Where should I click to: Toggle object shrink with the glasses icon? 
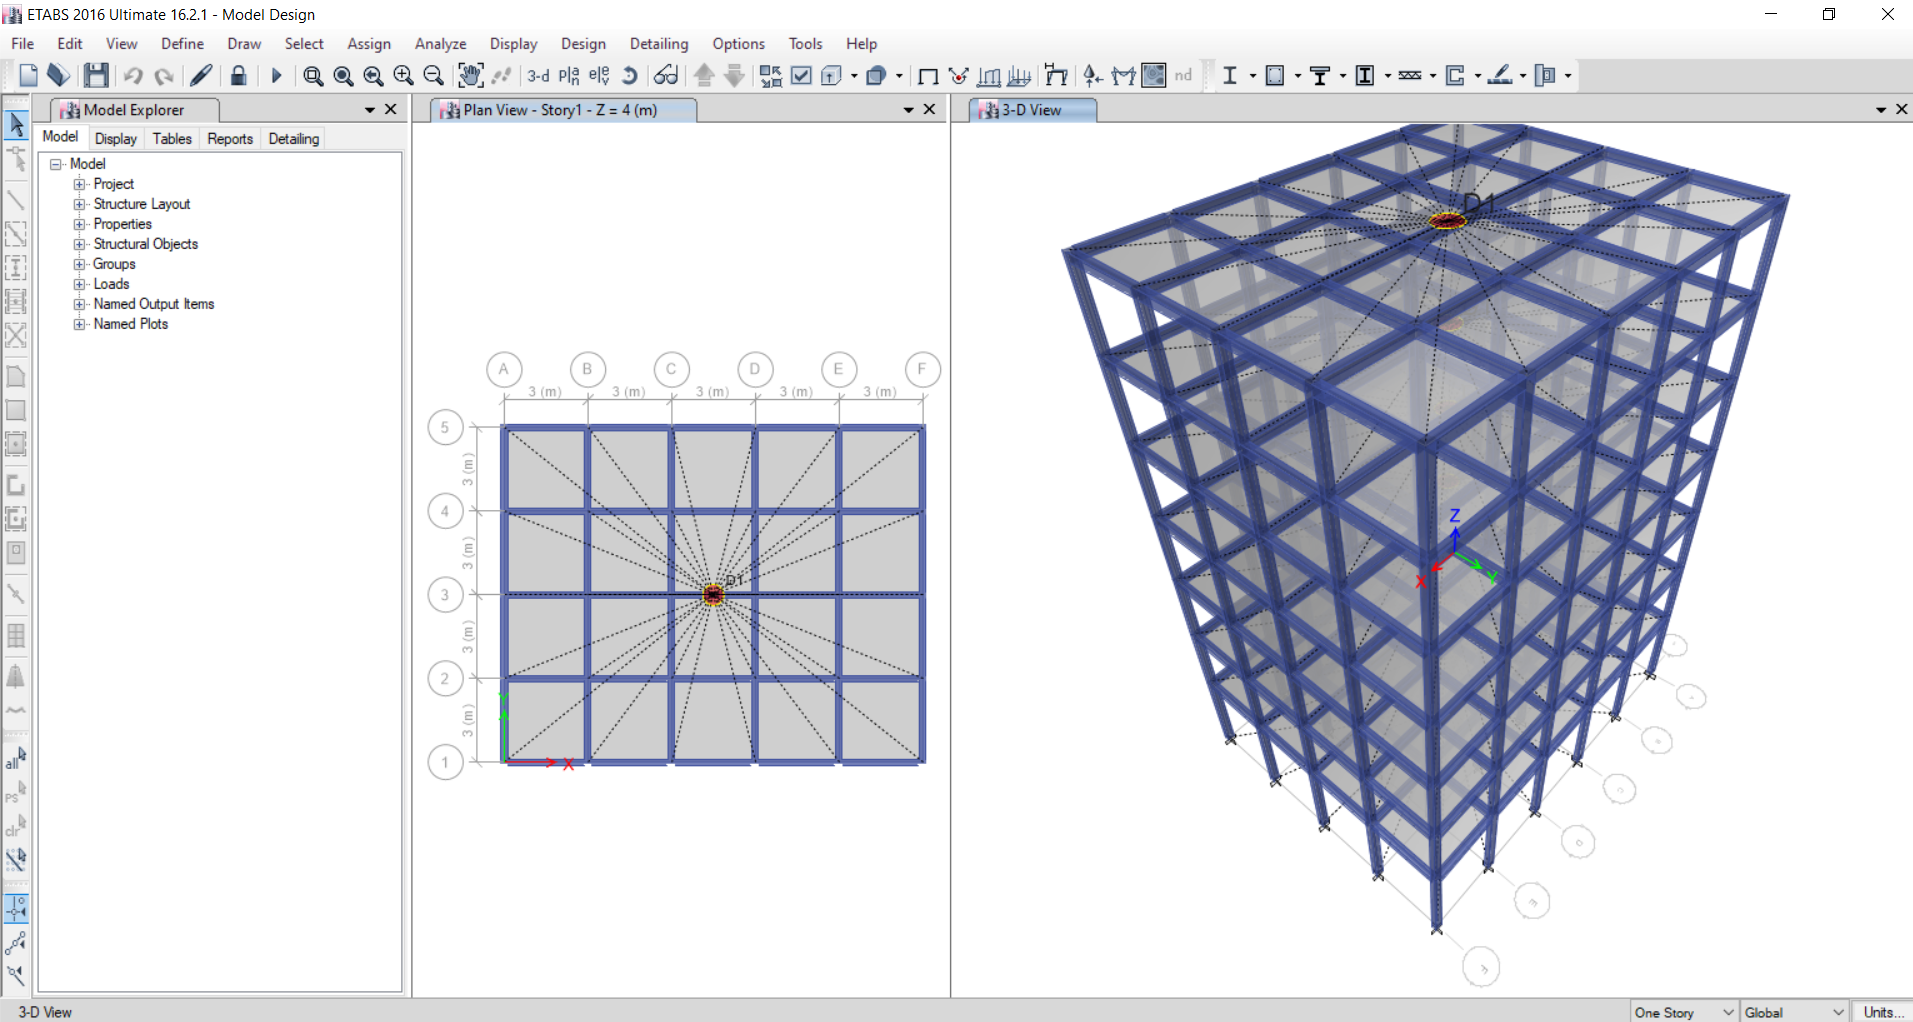coord(666,75)
